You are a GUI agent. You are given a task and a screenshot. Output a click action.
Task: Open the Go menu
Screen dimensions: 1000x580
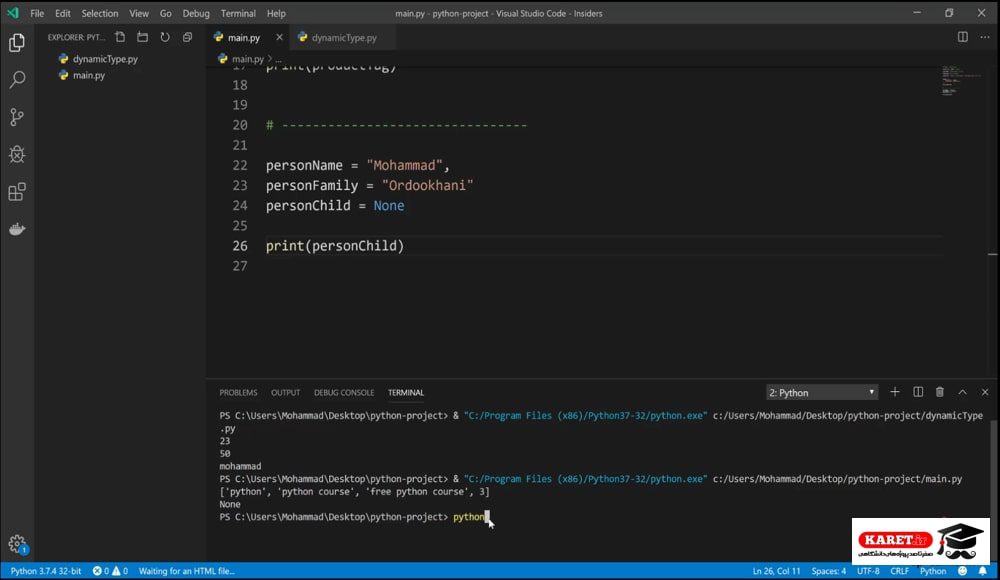pyautogui.click(x=166, y=13)
